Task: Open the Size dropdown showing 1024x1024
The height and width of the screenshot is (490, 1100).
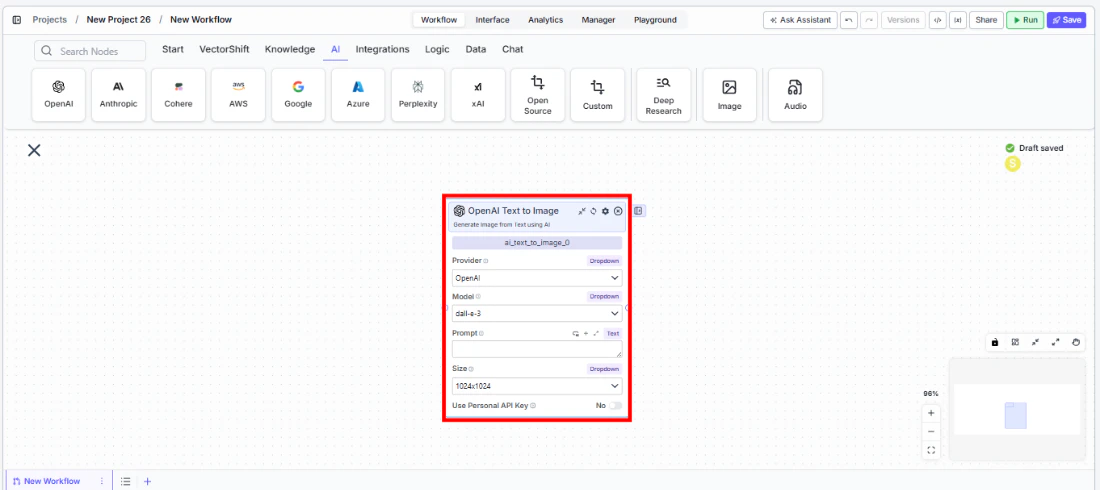Action: [x=537, y=386]
